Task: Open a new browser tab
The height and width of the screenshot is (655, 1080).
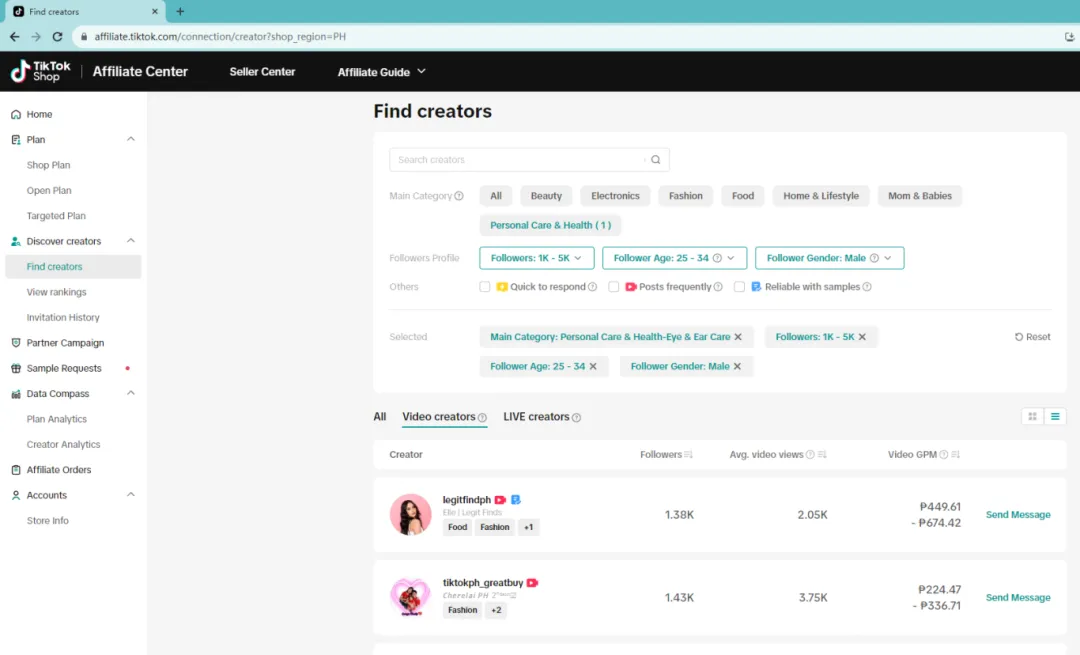Action: 180,11
